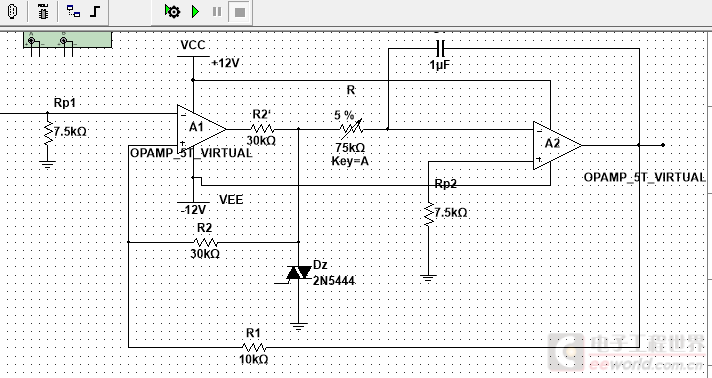Select the bus step-line tool
Screen dimensions: 712x378
(95, 11)
